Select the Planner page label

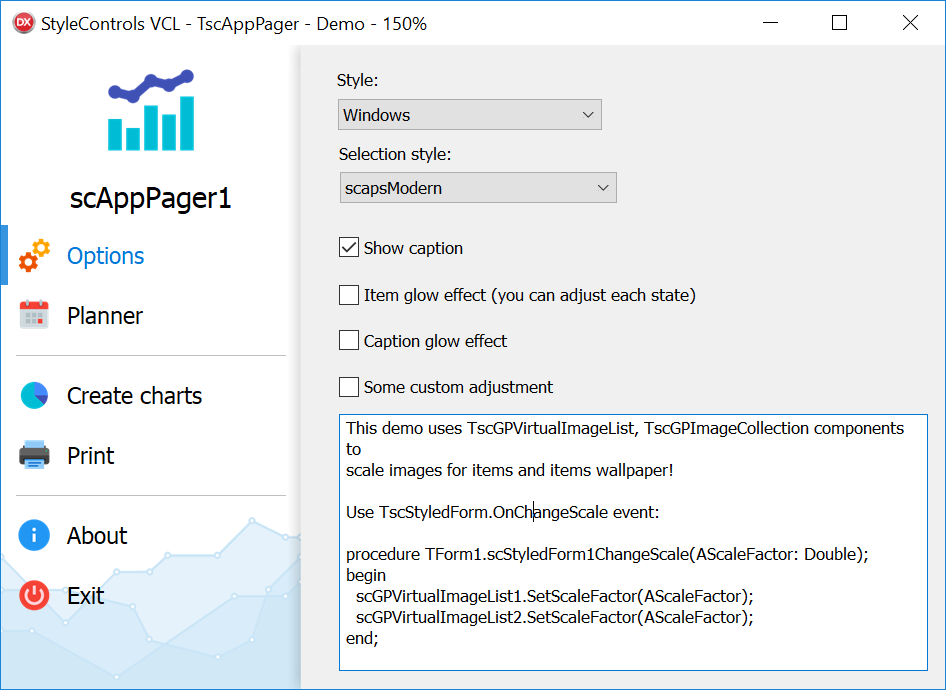pyautogui.click(x=105, y=315)
